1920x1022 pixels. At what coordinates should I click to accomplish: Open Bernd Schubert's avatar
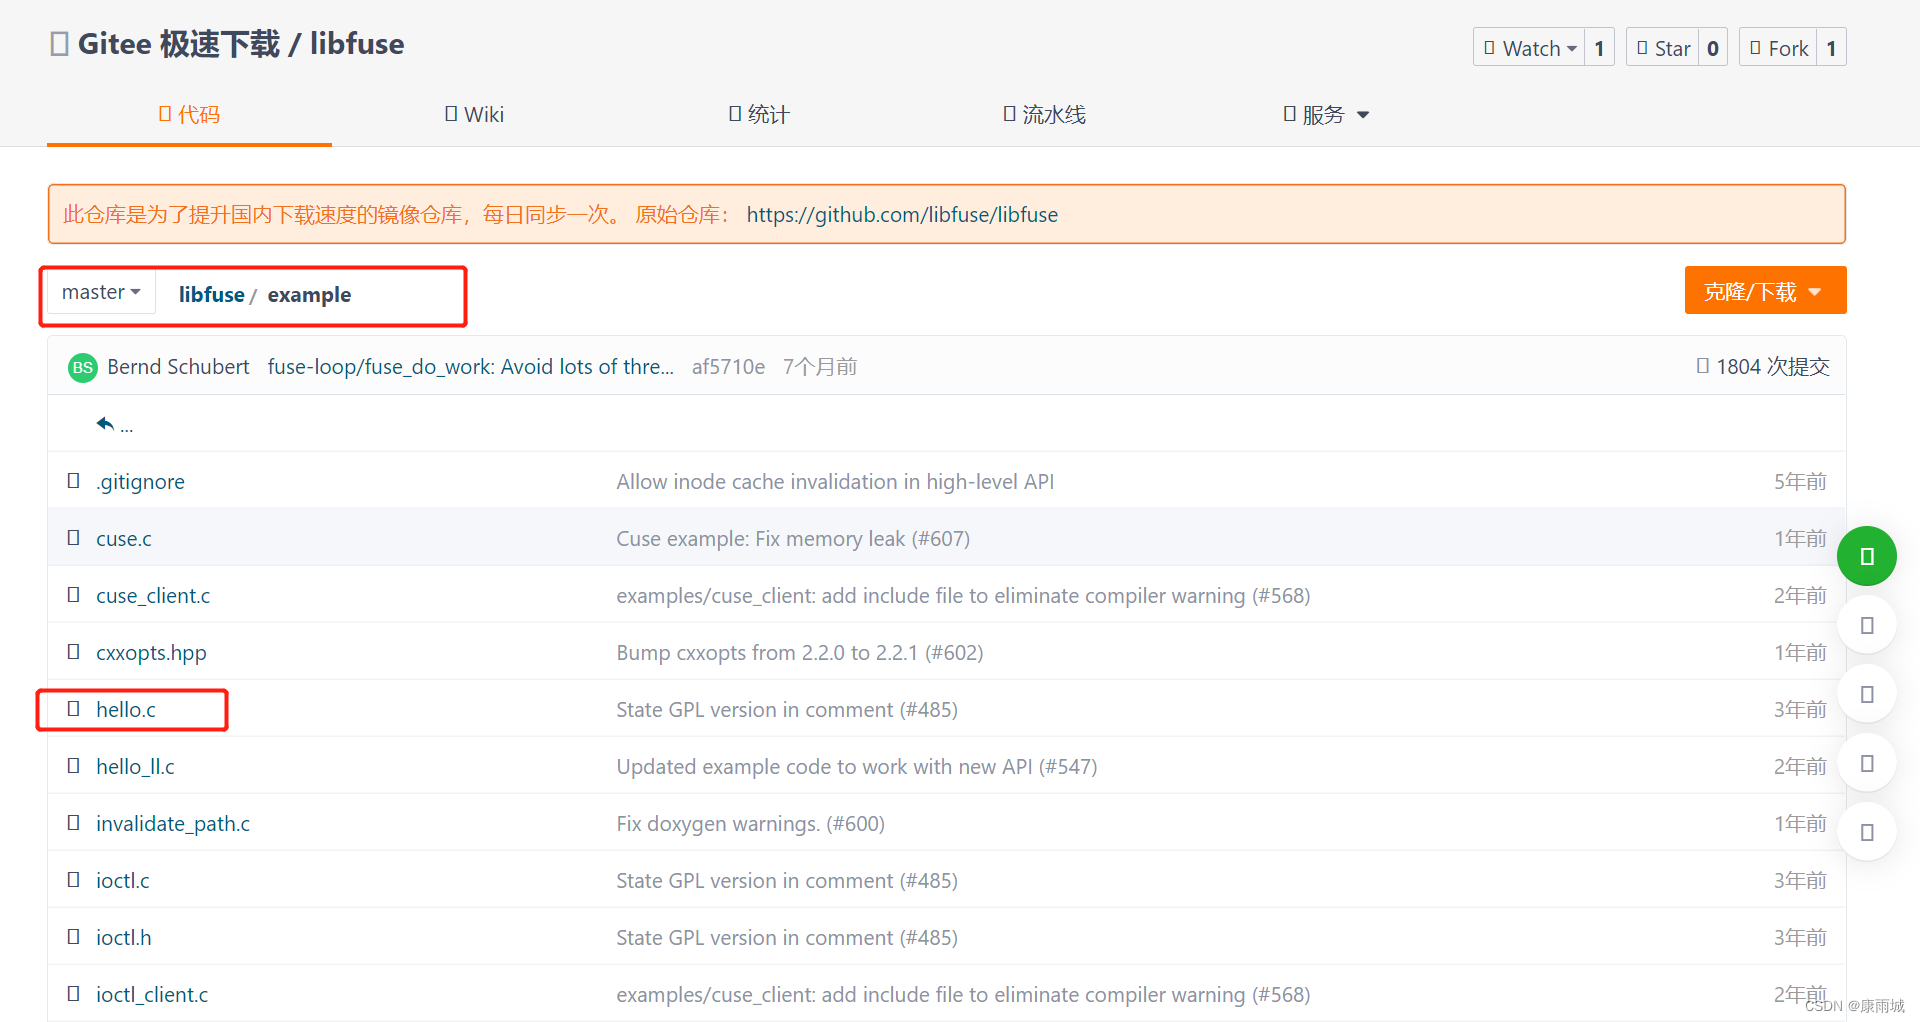pos(82,367)
